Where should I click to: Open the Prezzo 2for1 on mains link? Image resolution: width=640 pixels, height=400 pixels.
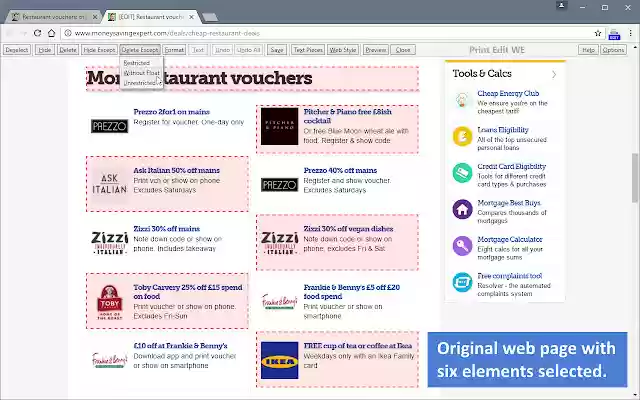[171, 112]
